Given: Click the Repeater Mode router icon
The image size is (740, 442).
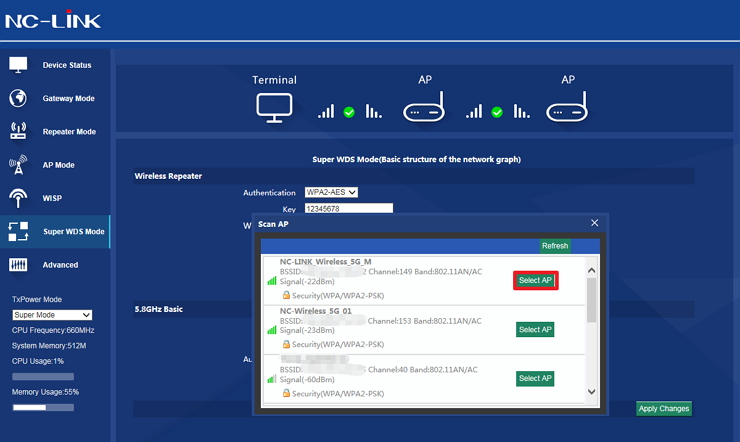Looking at the screenshot, I should [18, 131].
